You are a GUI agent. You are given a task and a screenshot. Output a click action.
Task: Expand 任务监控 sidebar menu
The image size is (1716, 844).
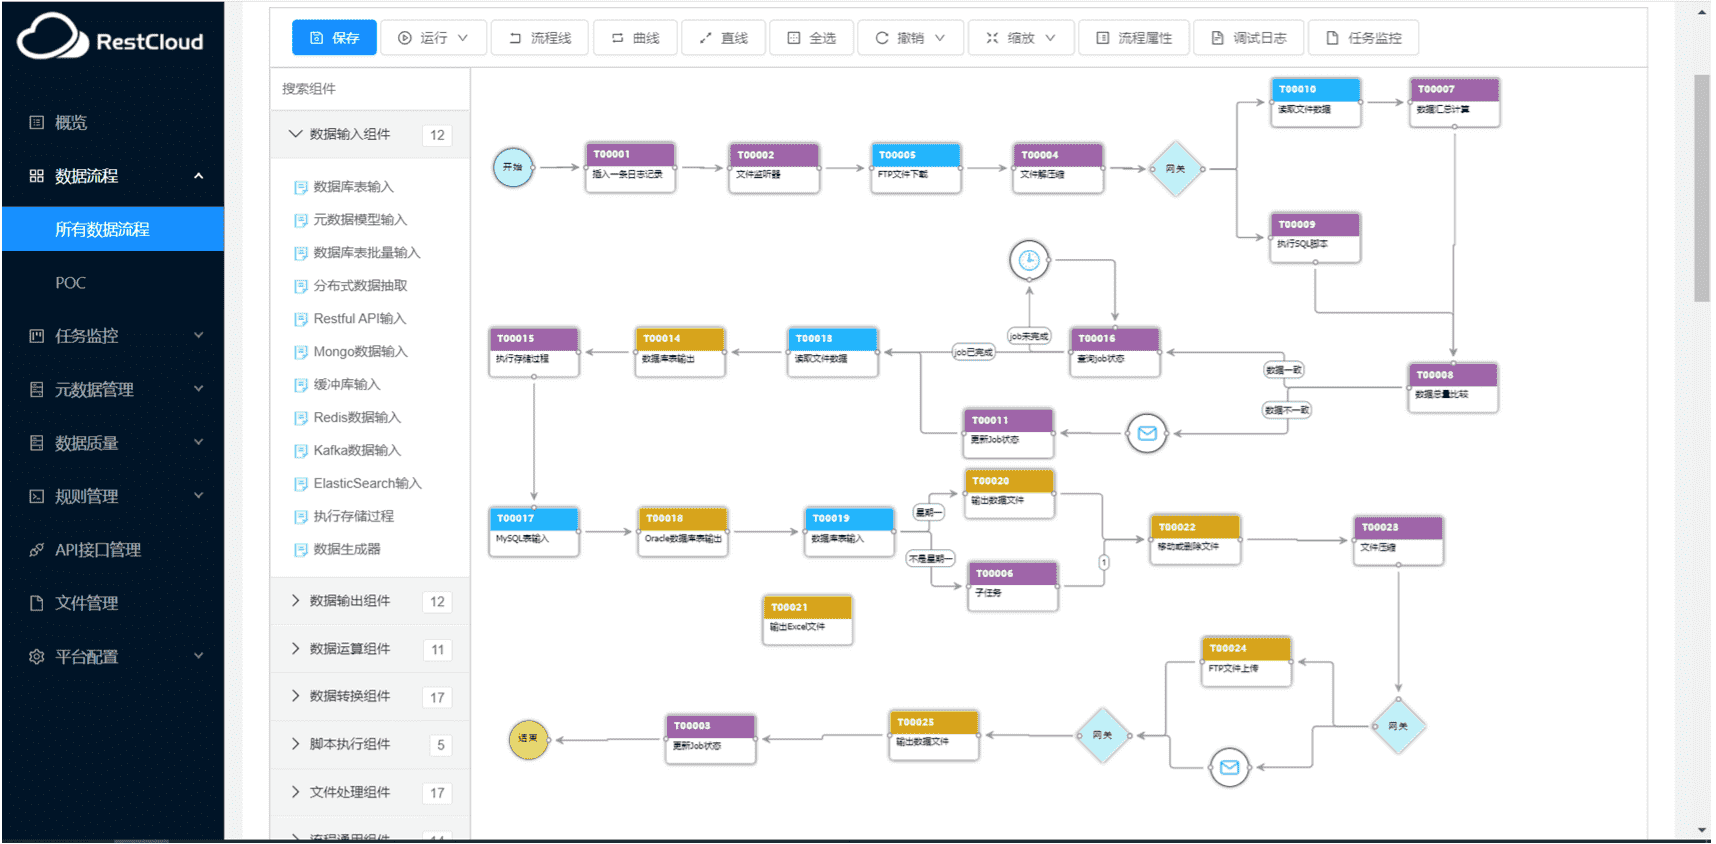(113, 336)
